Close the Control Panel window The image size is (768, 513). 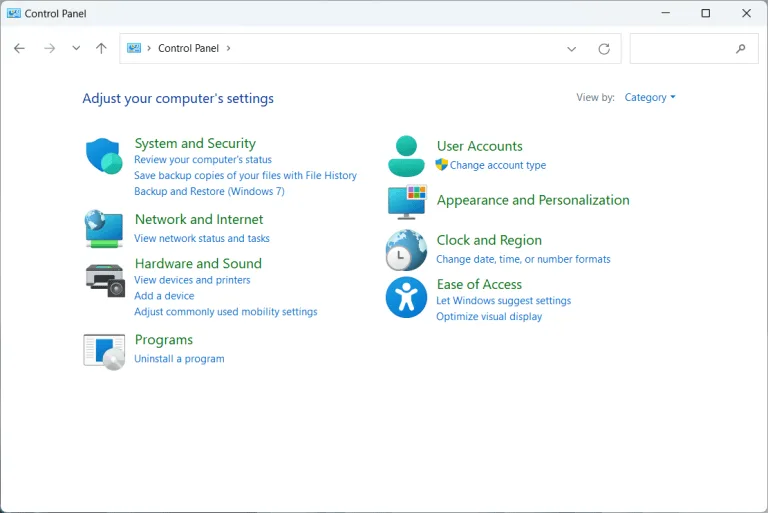point(746,13)
